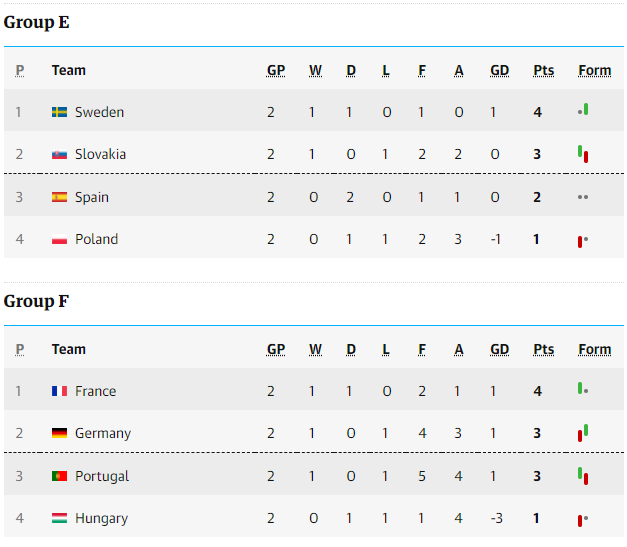This screenshot has width=627, height=547.
Task: Click the Slovakia flag icon
Action: point(59,154)
